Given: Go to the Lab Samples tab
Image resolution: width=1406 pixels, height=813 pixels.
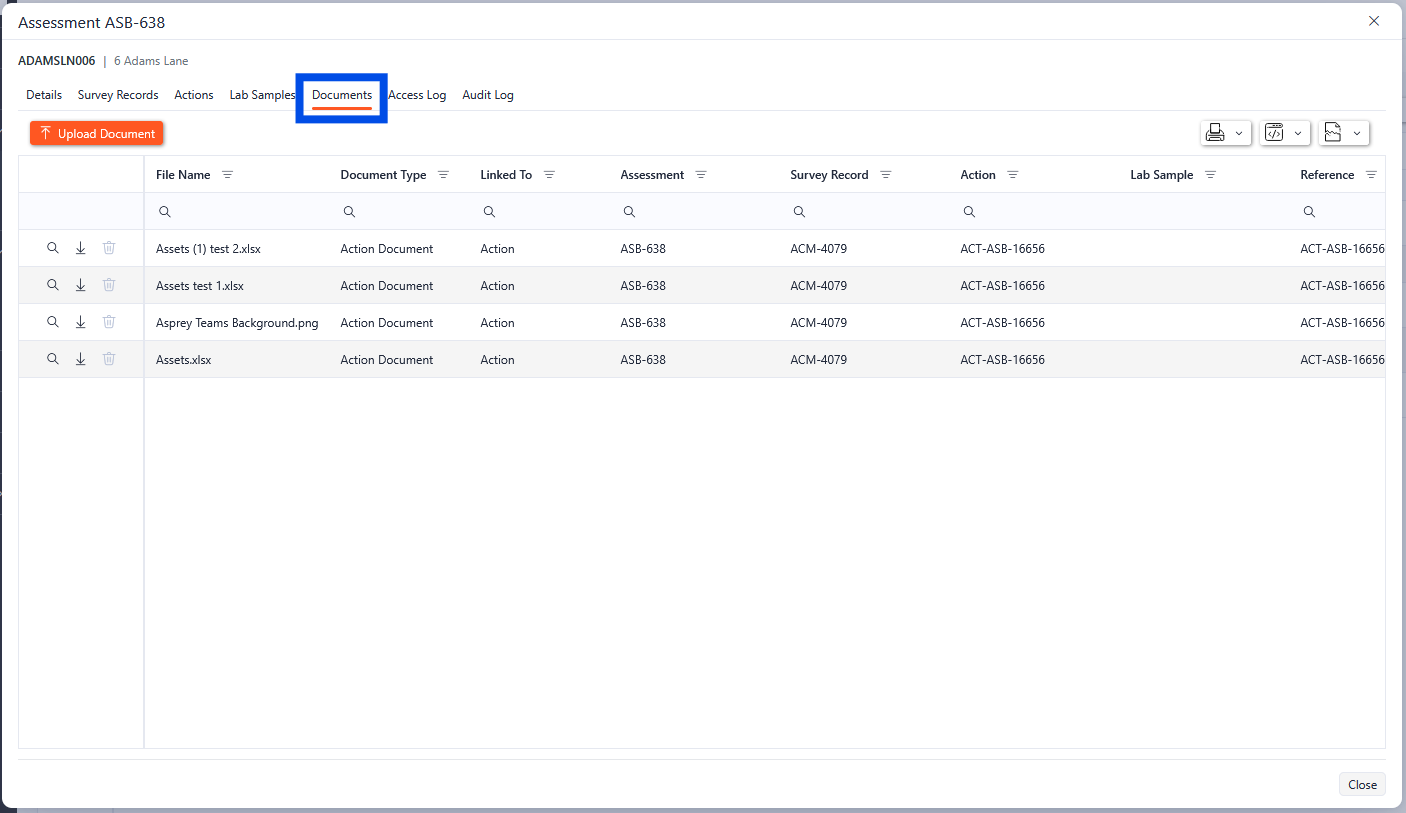Looking at the screenshot, I should pyautogui.click(x=262, y=95).
